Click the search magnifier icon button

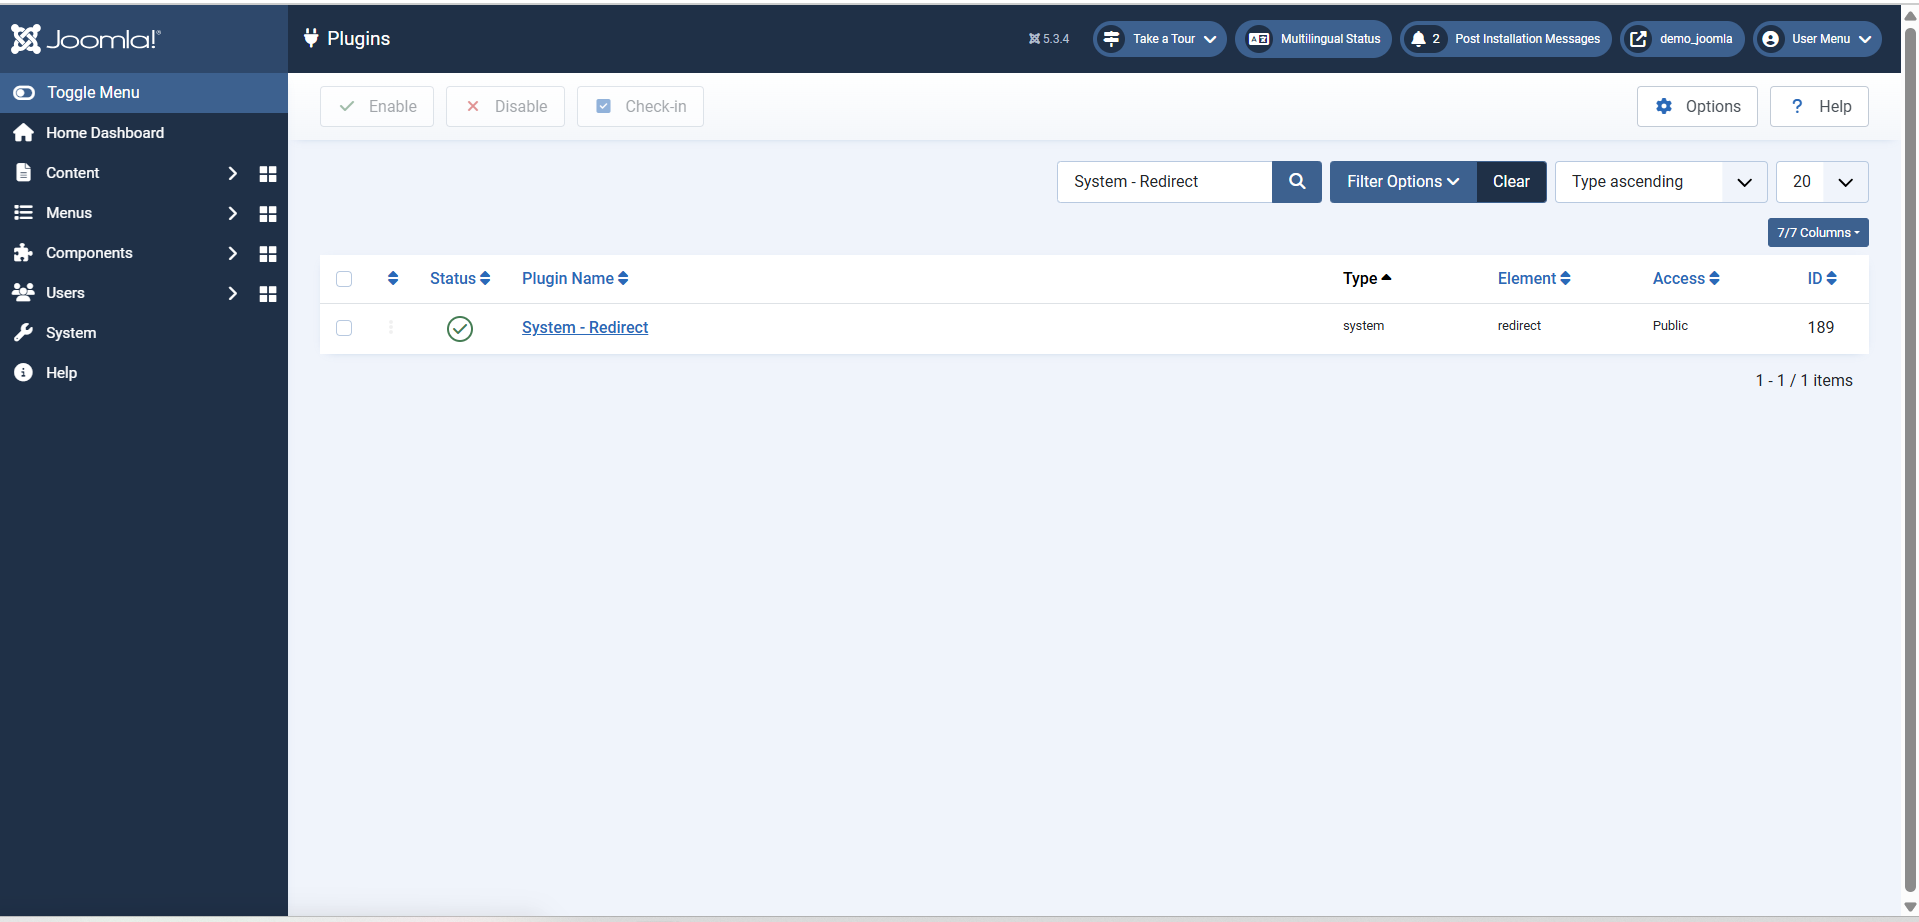click(x=1296, y=182)
